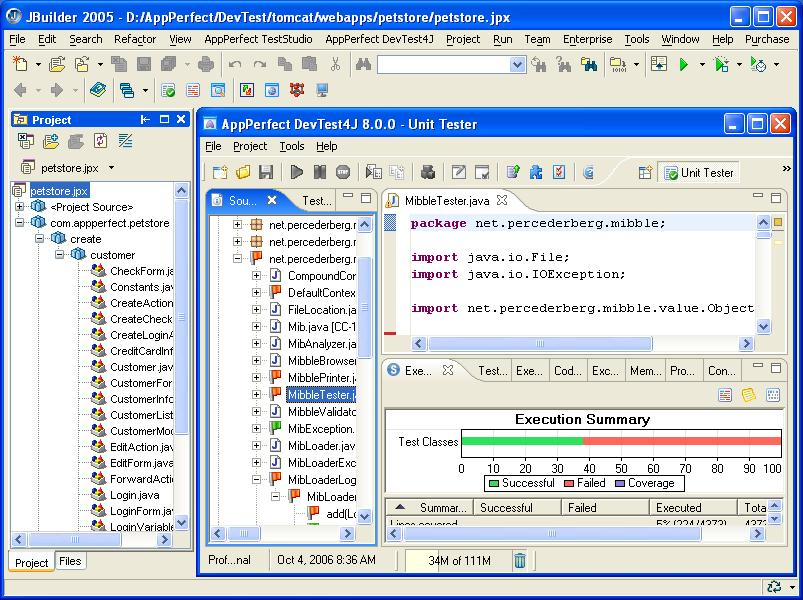Expand the CompoundCon tree node
Image resolution: width=803 pixels, height=600 pixels.
click(256, 275)
